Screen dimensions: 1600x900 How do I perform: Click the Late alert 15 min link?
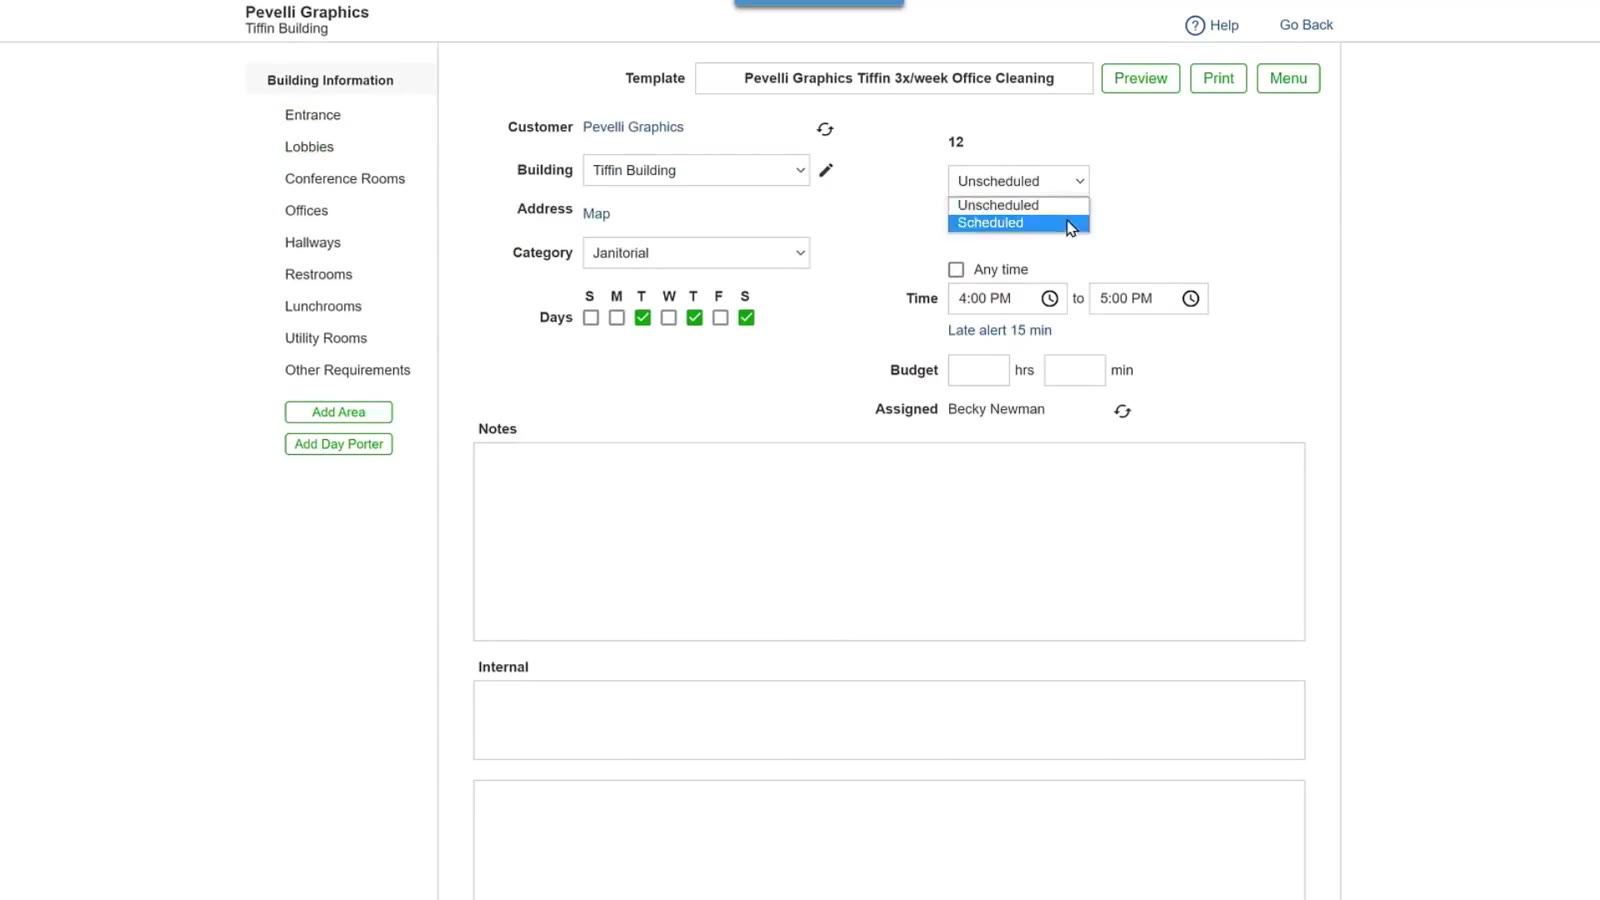pyautogui.click(x=1000, y=330)
